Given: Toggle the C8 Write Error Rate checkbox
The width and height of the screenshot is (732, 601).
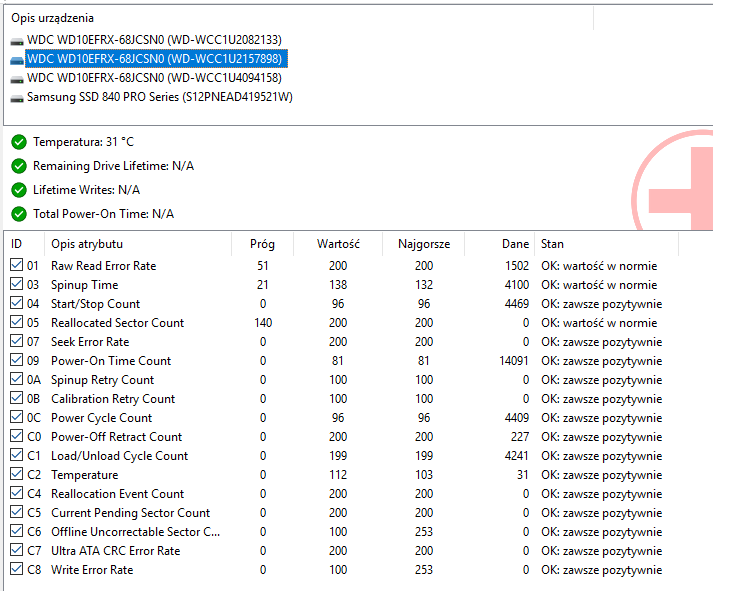Looking at the screenshot, I should pos(16,569).
